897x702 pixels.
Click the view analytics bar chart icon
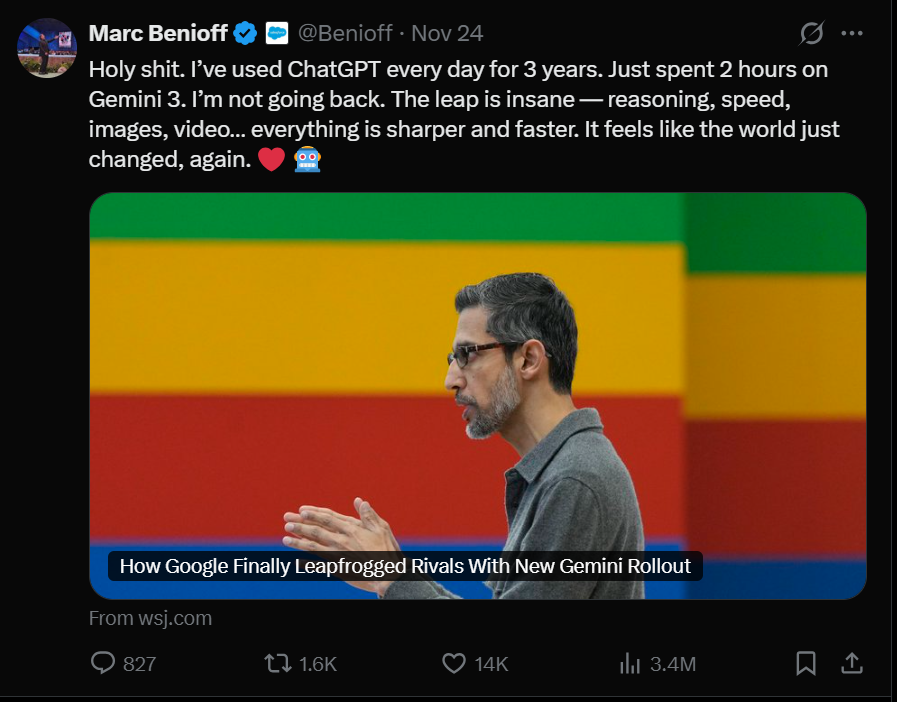coord(630,663)
